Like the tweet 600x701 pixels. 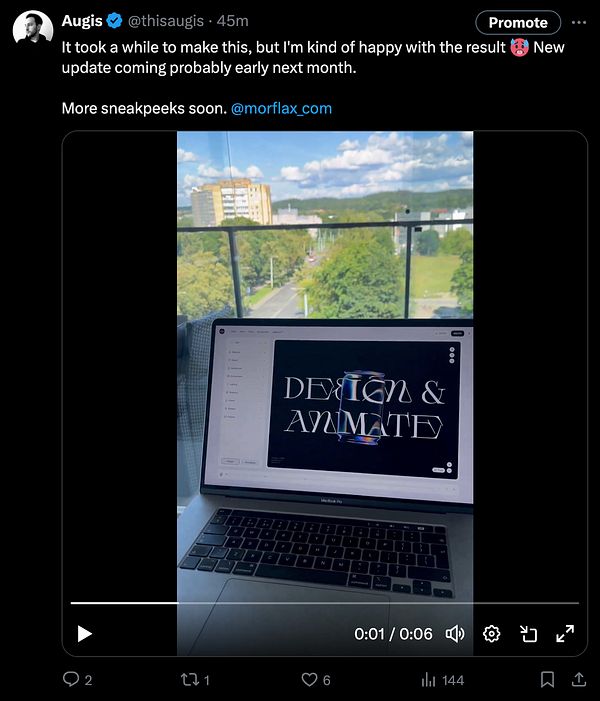click(316, 680)
